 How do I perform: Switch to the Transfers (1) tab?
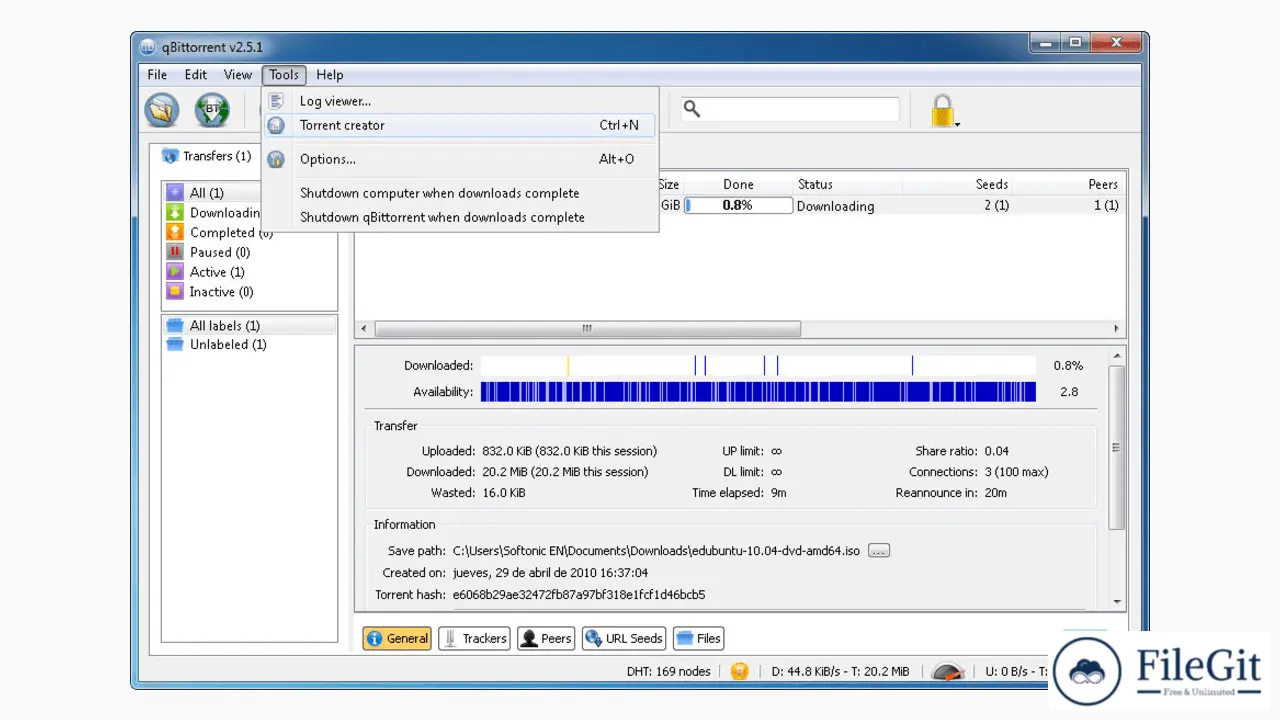click(206, 157)
